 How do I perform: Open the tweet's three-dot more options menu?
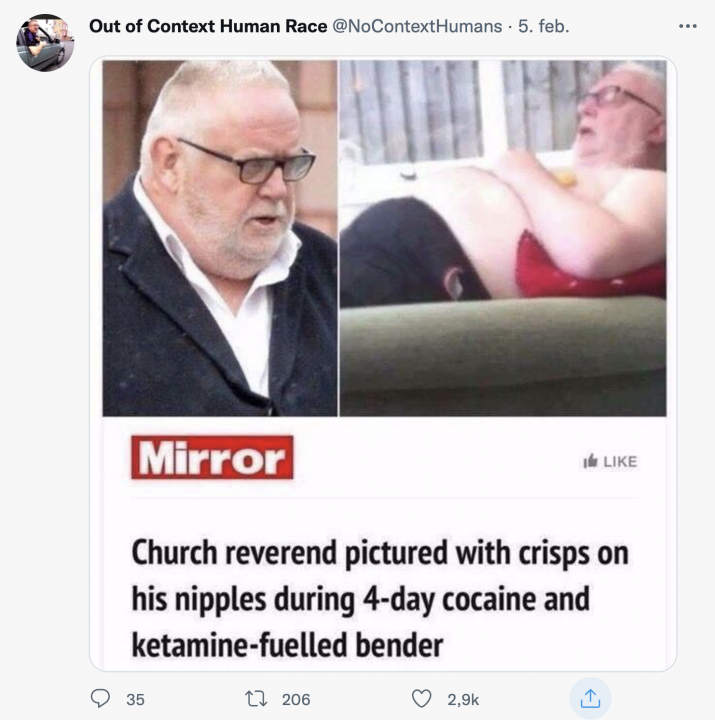click(686, 25)
